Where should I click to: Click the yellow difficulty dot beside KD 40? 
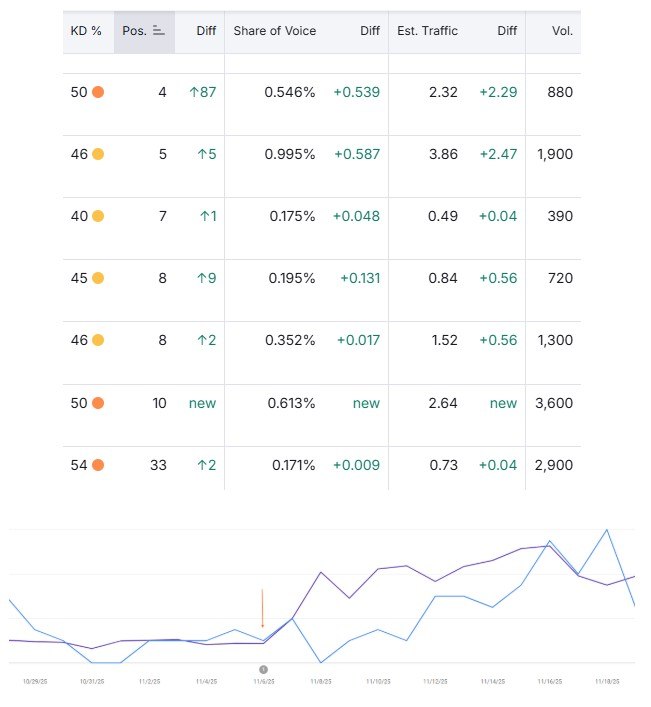(98, 216)
